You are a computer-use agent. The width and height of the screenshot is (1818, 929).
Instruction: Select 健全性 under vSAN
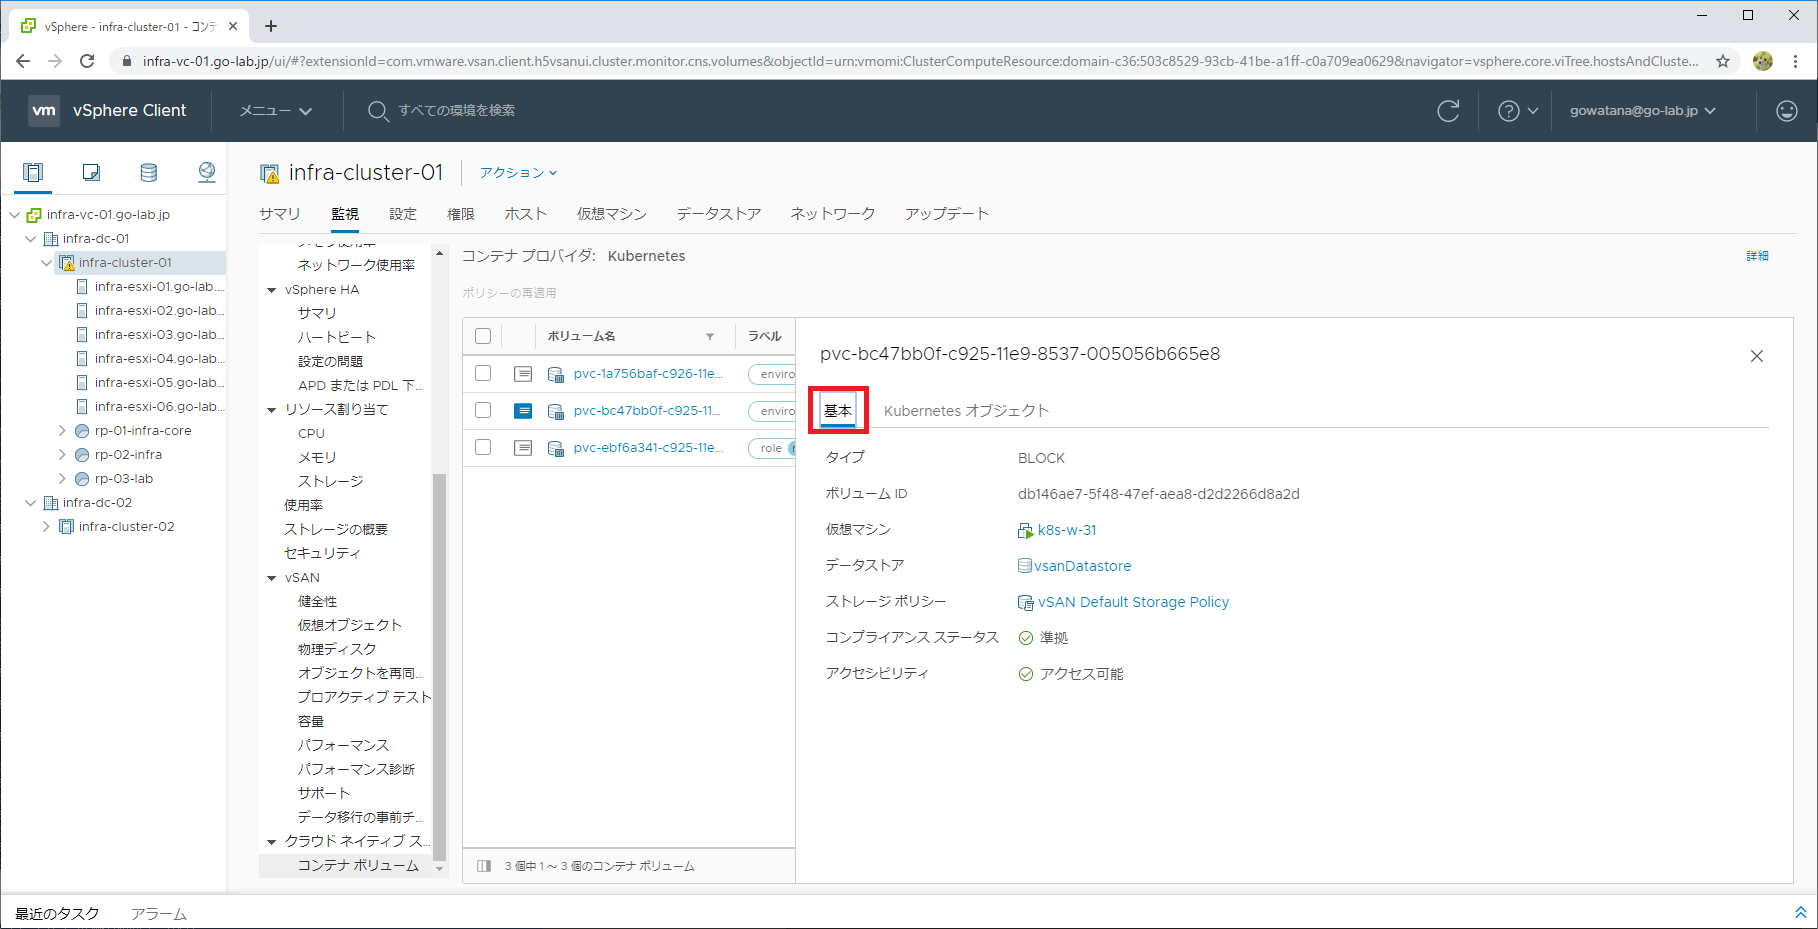point(317,602)
